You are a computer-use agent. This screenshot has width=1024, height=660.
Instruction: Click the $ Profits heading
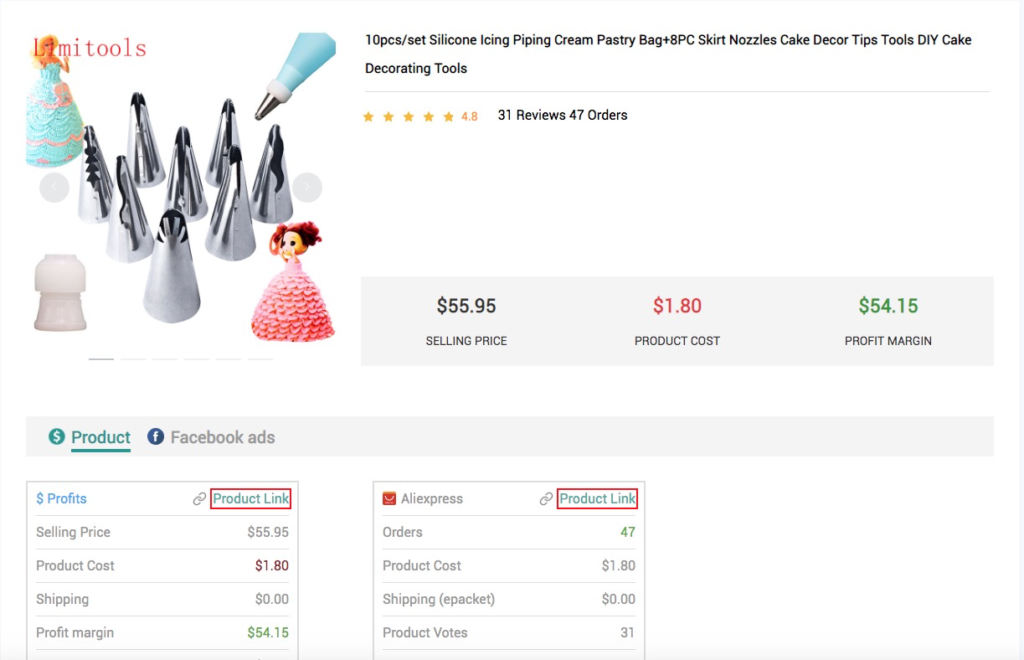pos(61,499)
